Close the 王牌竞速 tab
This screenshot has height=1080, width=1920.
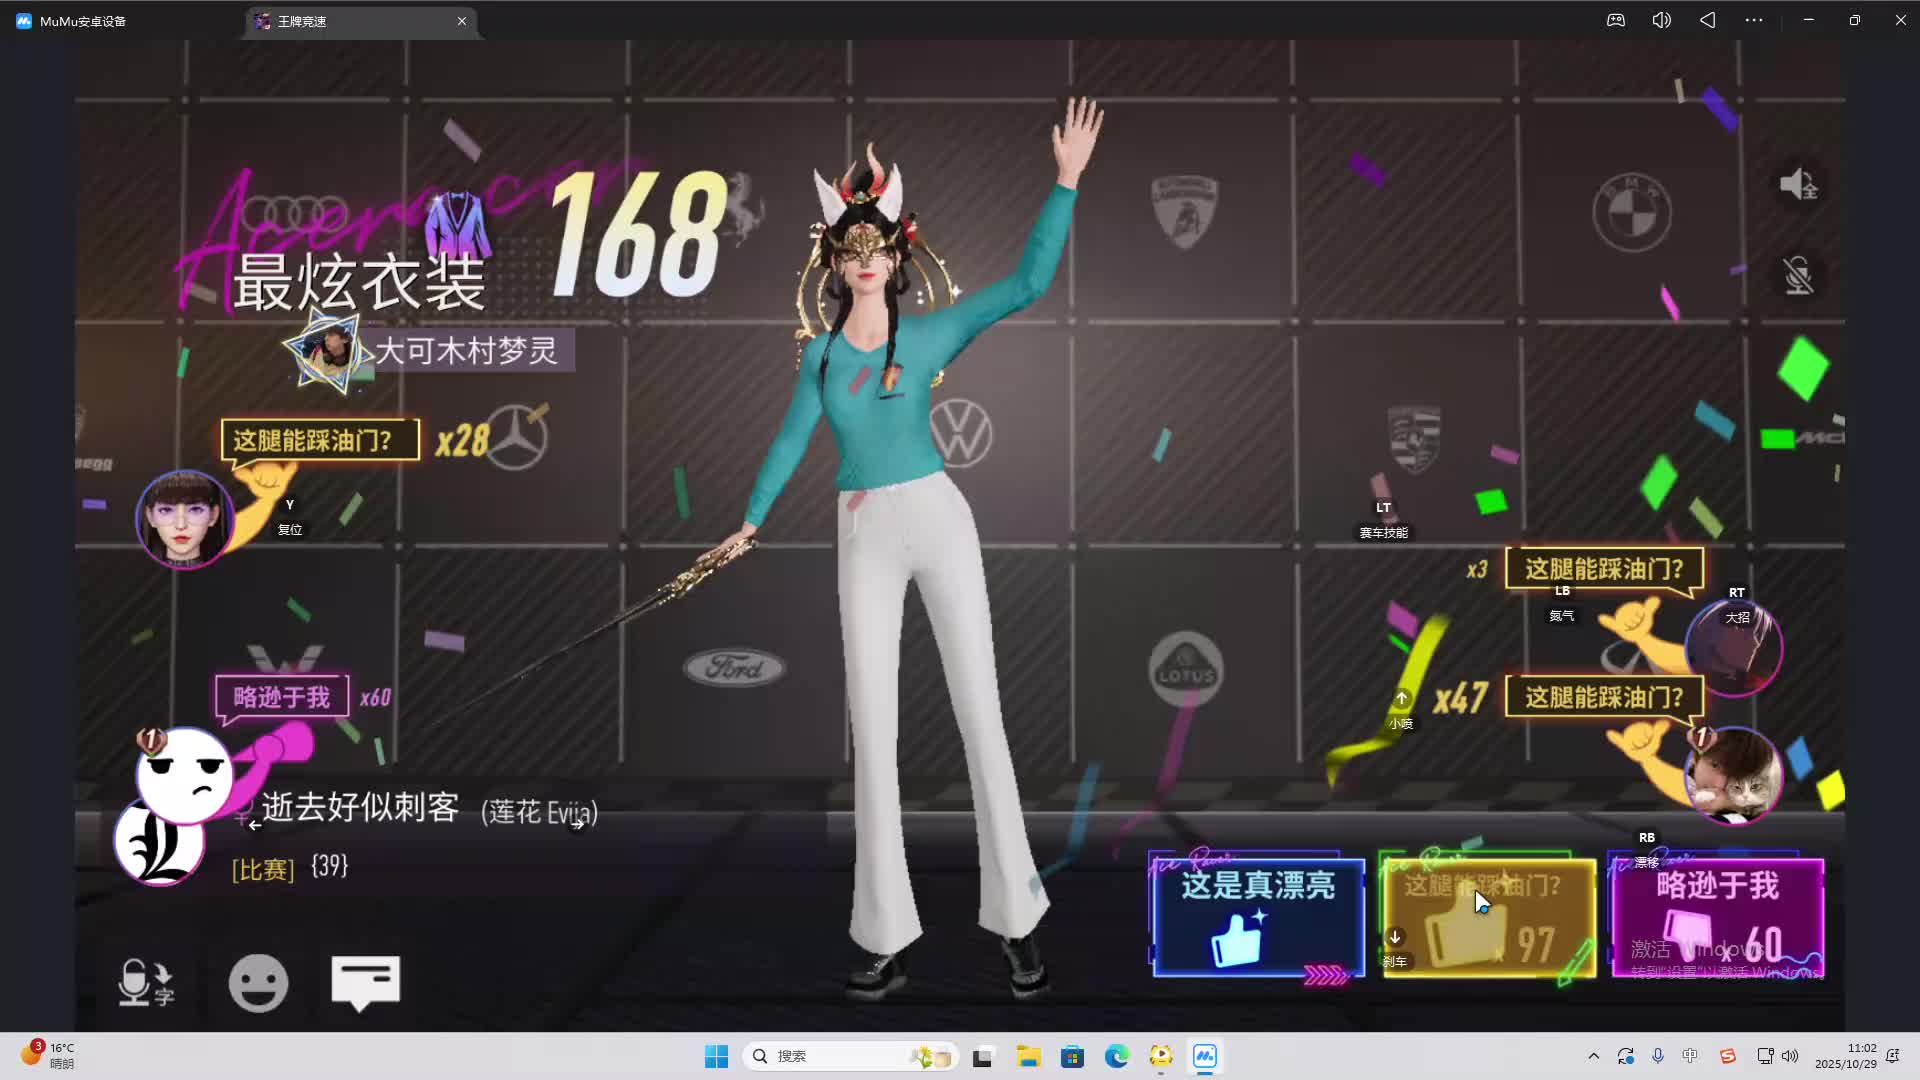(x=462, y=21)
